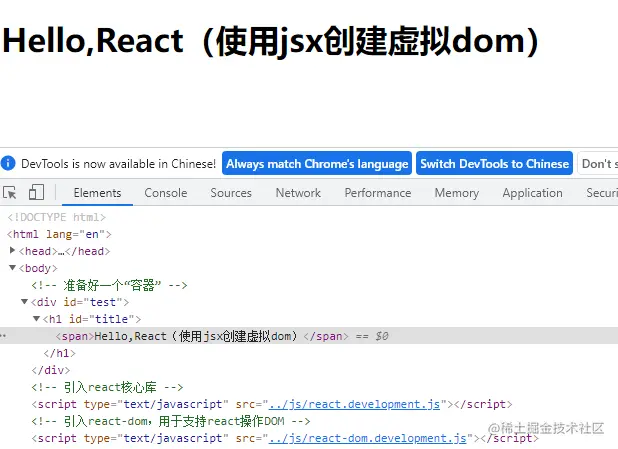
Task: Click the "title" id attribute value
Action: tap(112, 319)
